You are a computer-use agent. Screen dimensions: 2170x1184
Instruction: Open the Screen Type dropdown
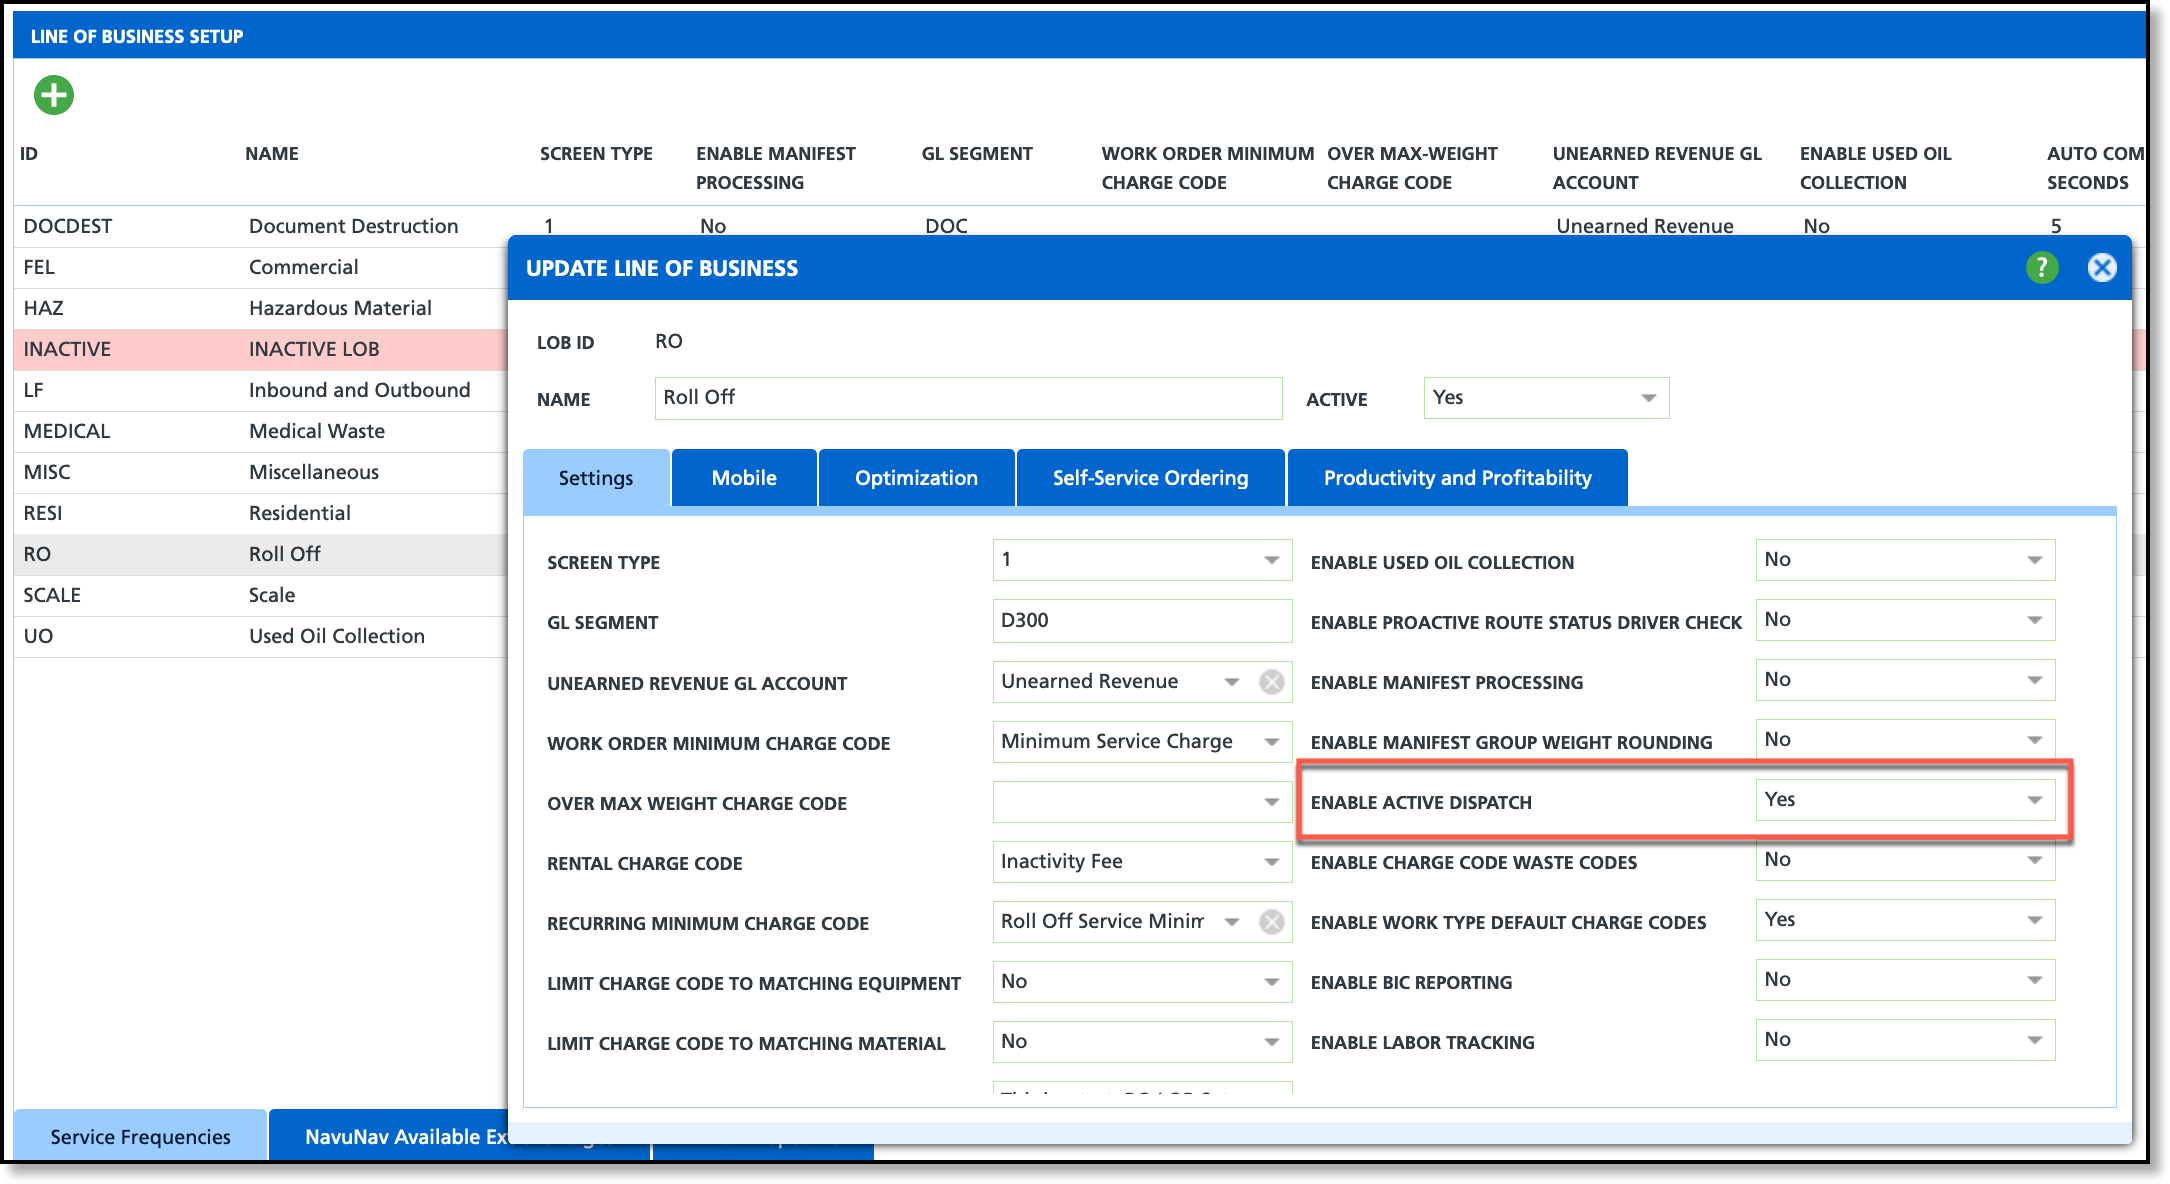pyautogui.click(x=1271, y=560)
